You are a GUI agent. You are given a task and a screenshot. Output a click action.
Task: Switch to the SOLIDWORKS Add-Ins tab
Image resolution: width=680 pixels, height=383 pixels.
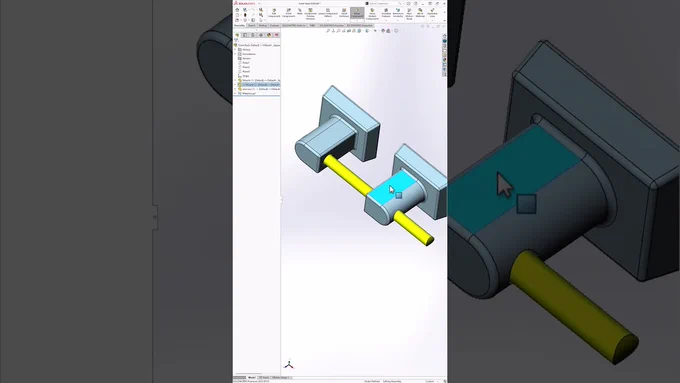pos(293,26)
